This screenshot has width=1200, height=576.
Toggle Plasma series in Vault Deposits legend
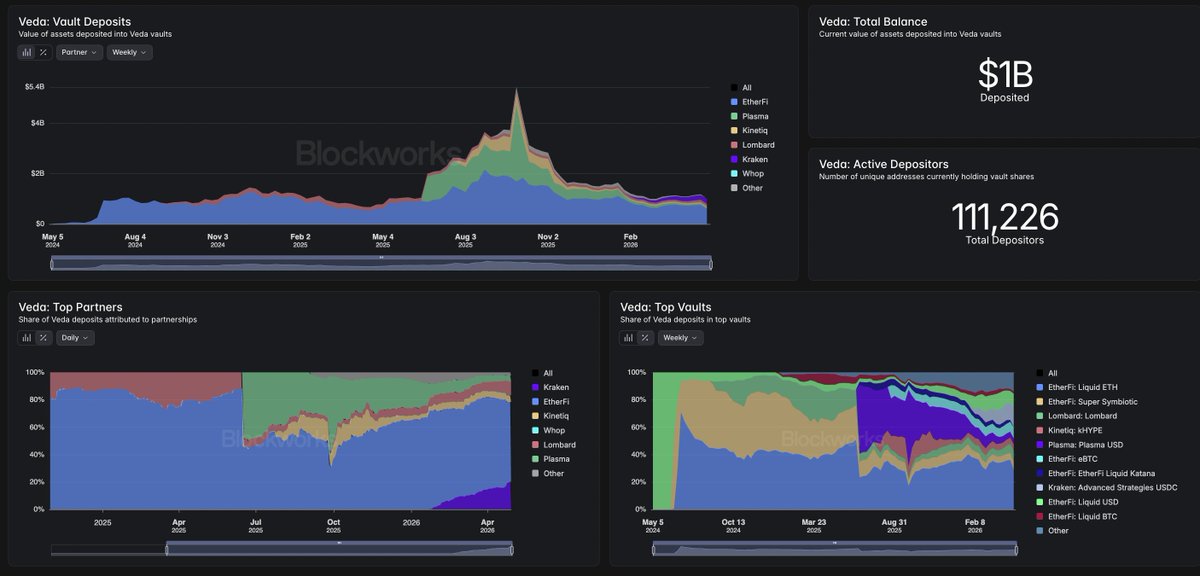click(749, 117)
